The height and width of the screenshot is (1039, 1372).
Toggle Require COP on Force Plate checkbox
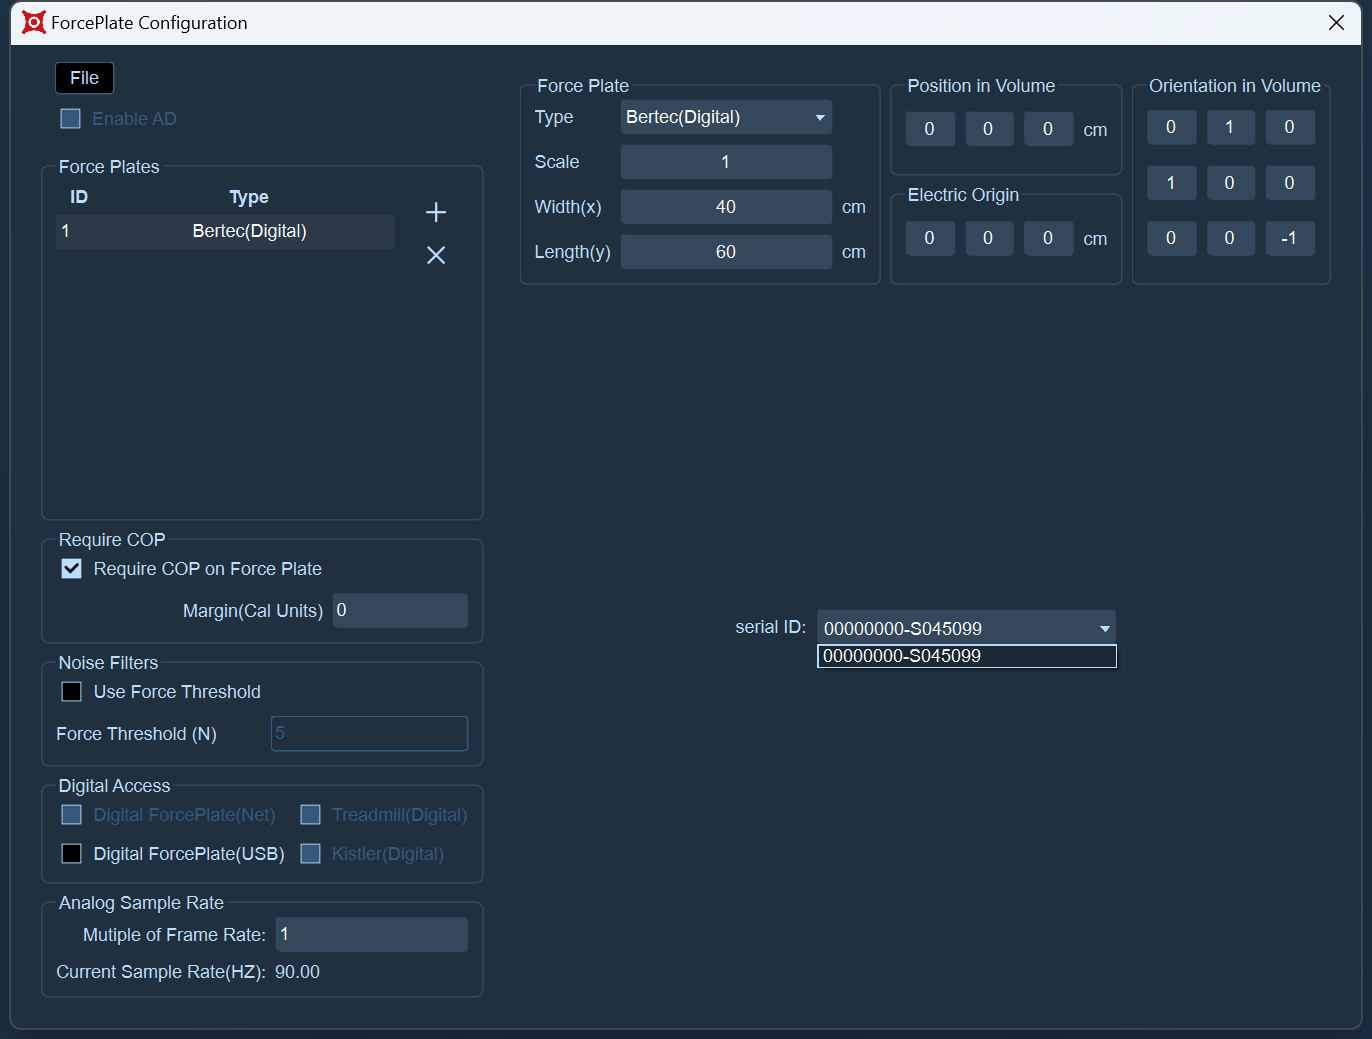(72, 569)
